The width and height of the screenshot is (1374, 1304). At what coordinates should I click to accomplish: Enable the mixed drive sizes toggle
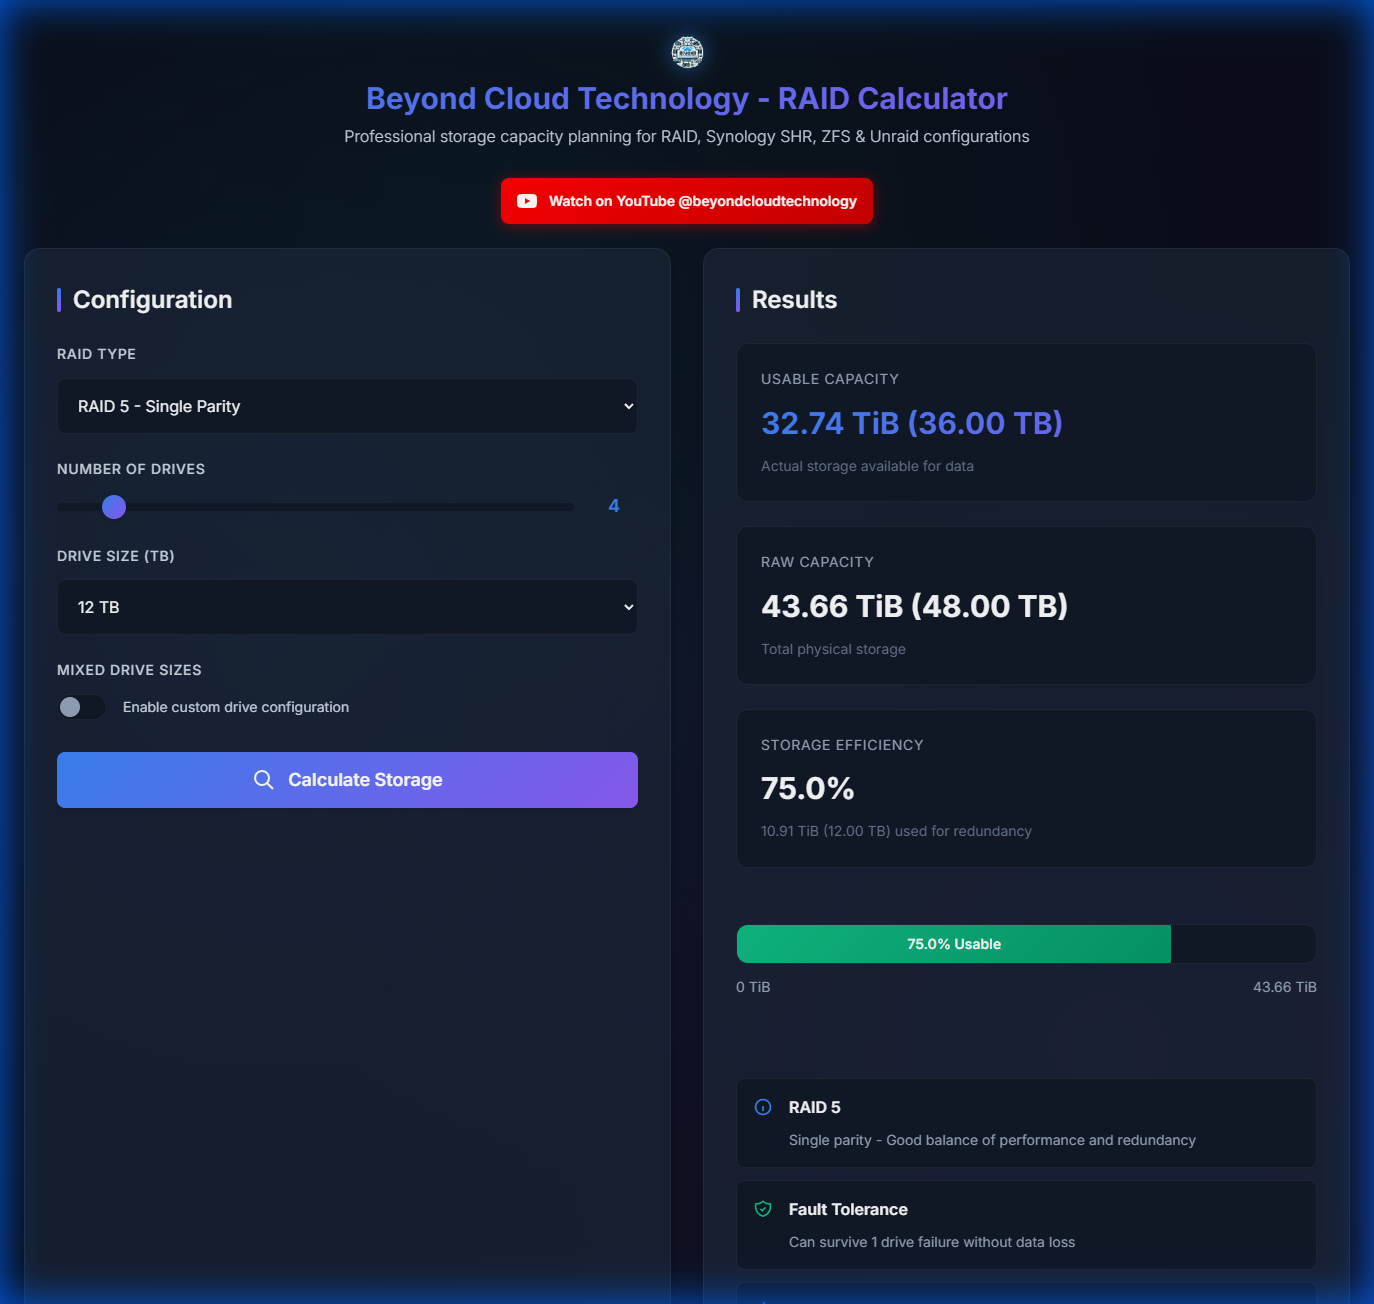coord(81,707)
